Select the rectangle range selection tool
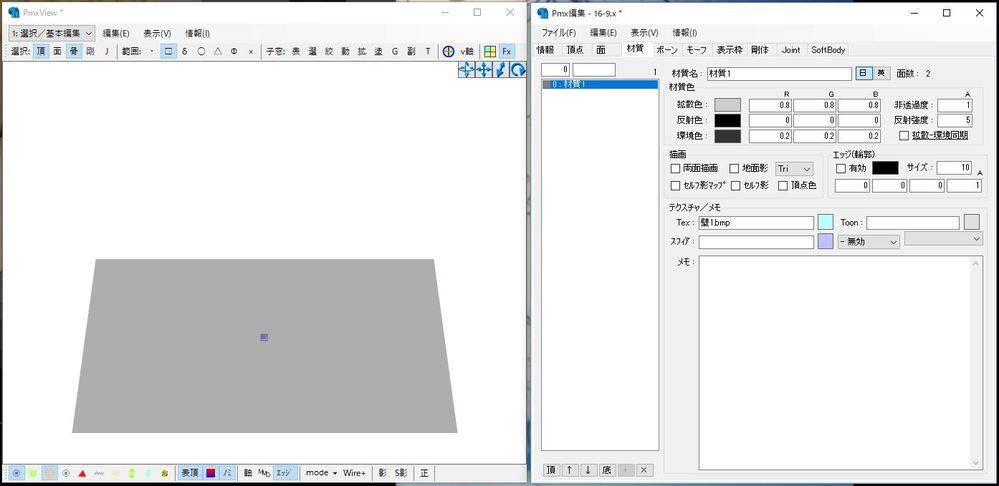 pyautogui.click(x=168, y=52)
